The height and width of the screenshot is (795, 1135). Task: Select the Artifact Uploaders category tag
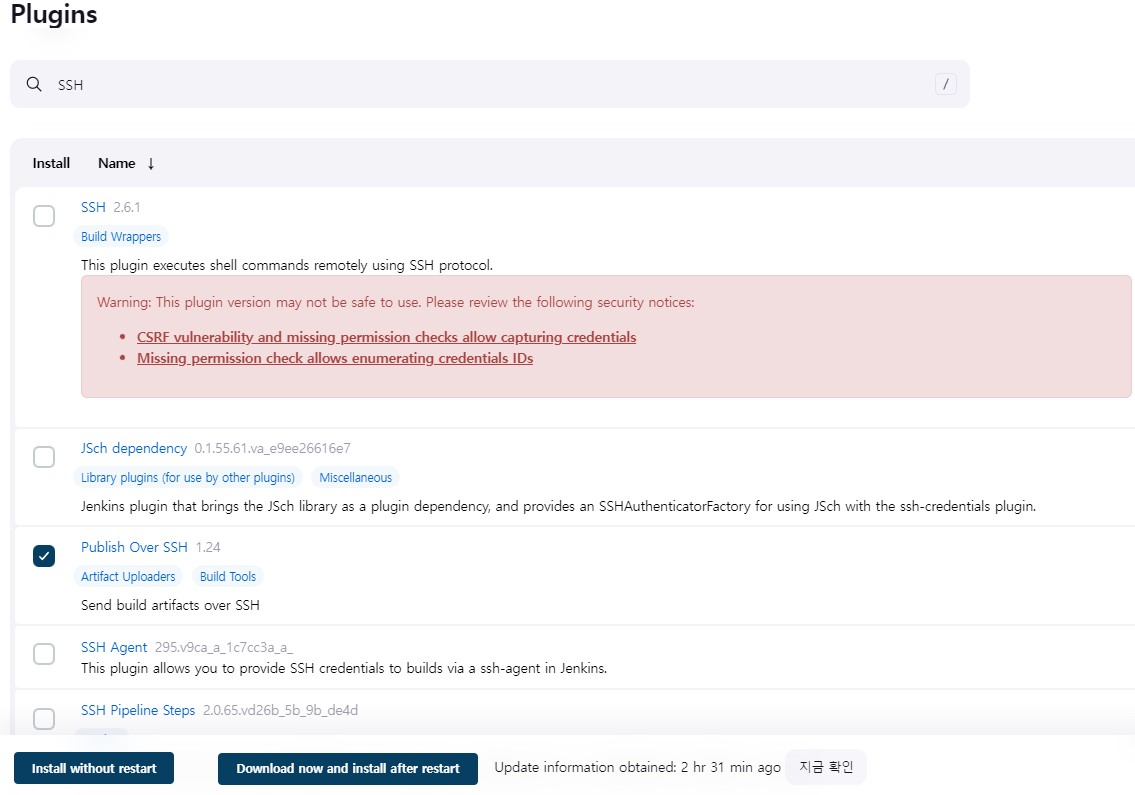point(128,576)
